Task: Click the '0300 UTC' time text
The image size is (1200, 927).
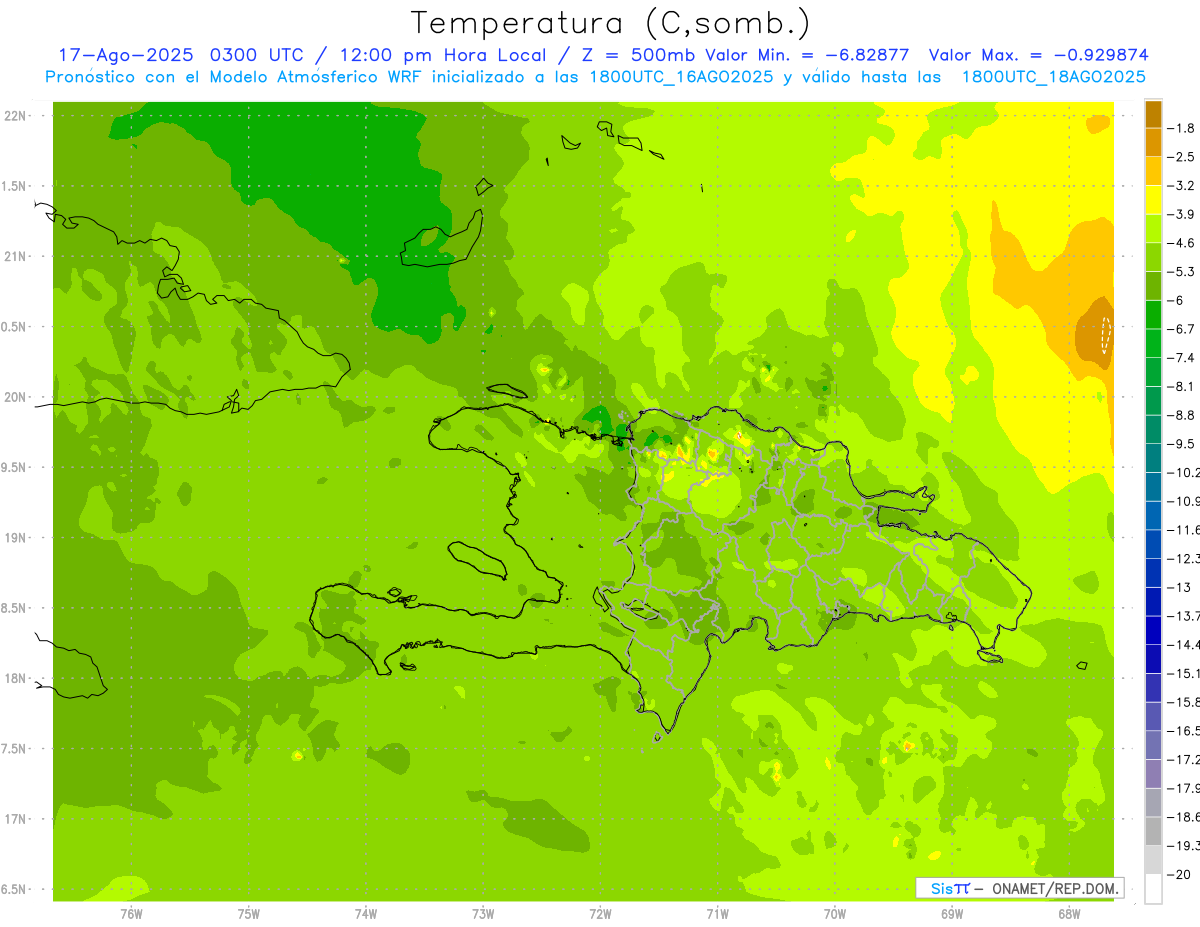Action: [x=257, y=55]
